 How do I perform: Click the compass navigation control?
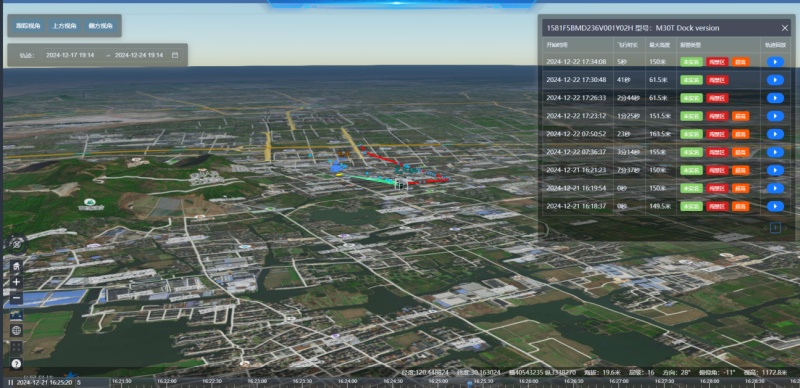tap(16, 245)
